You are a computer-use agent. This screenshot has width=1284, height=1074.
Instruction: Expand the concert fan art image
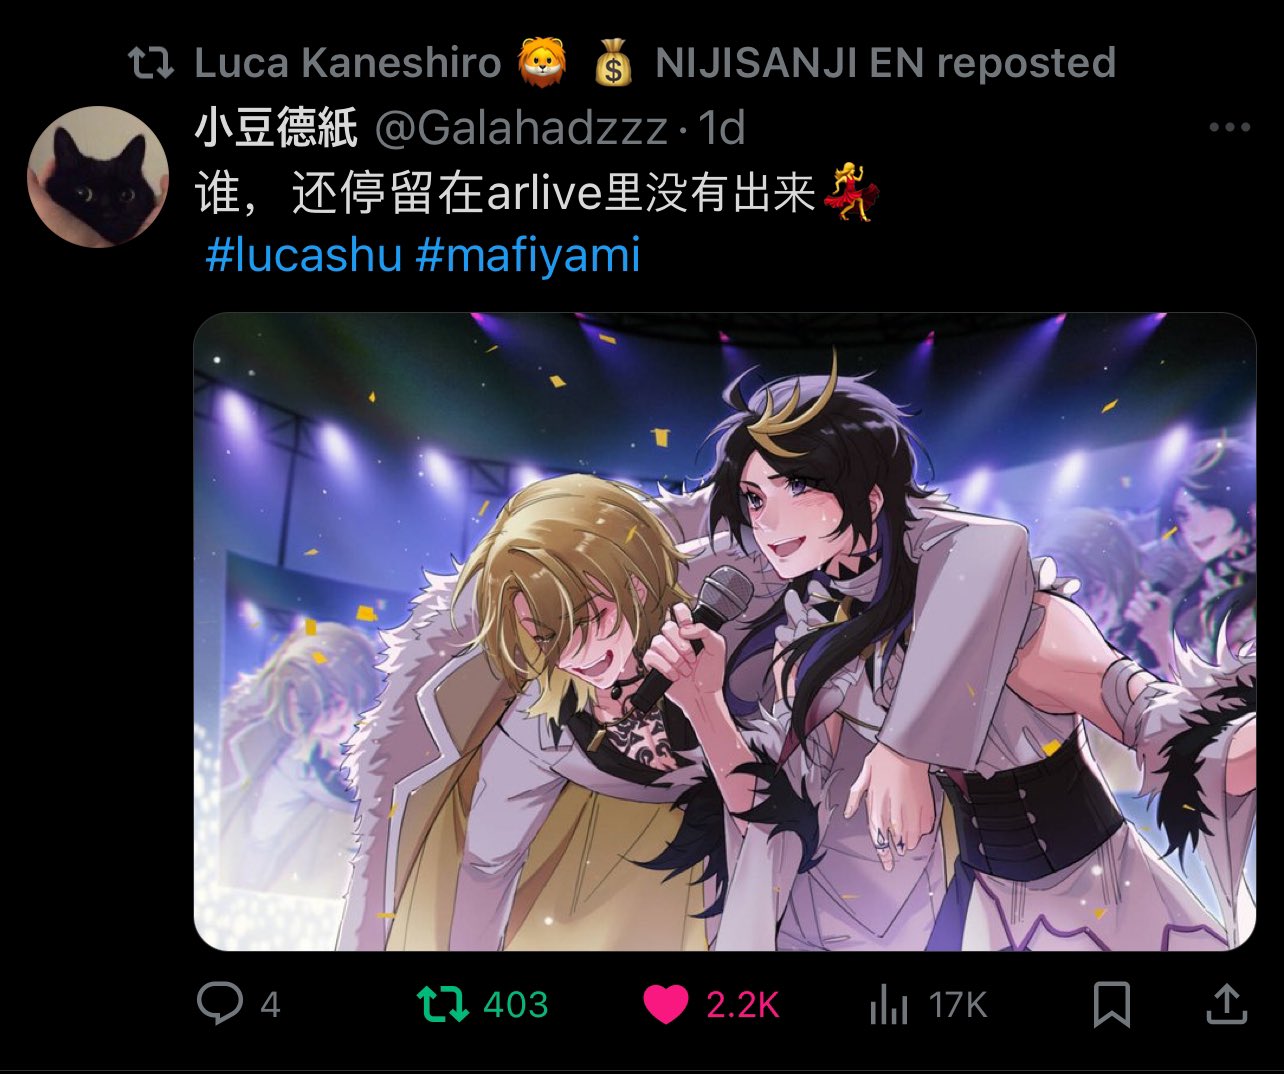(x=724, y=631)
